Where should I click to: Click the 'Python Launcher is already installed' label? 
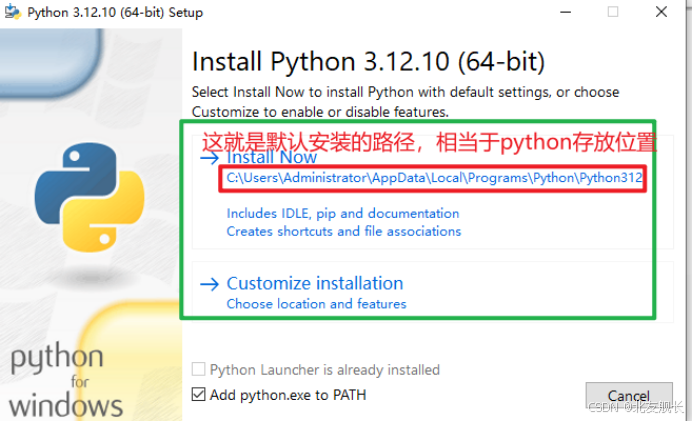click(x=325, y=369)
